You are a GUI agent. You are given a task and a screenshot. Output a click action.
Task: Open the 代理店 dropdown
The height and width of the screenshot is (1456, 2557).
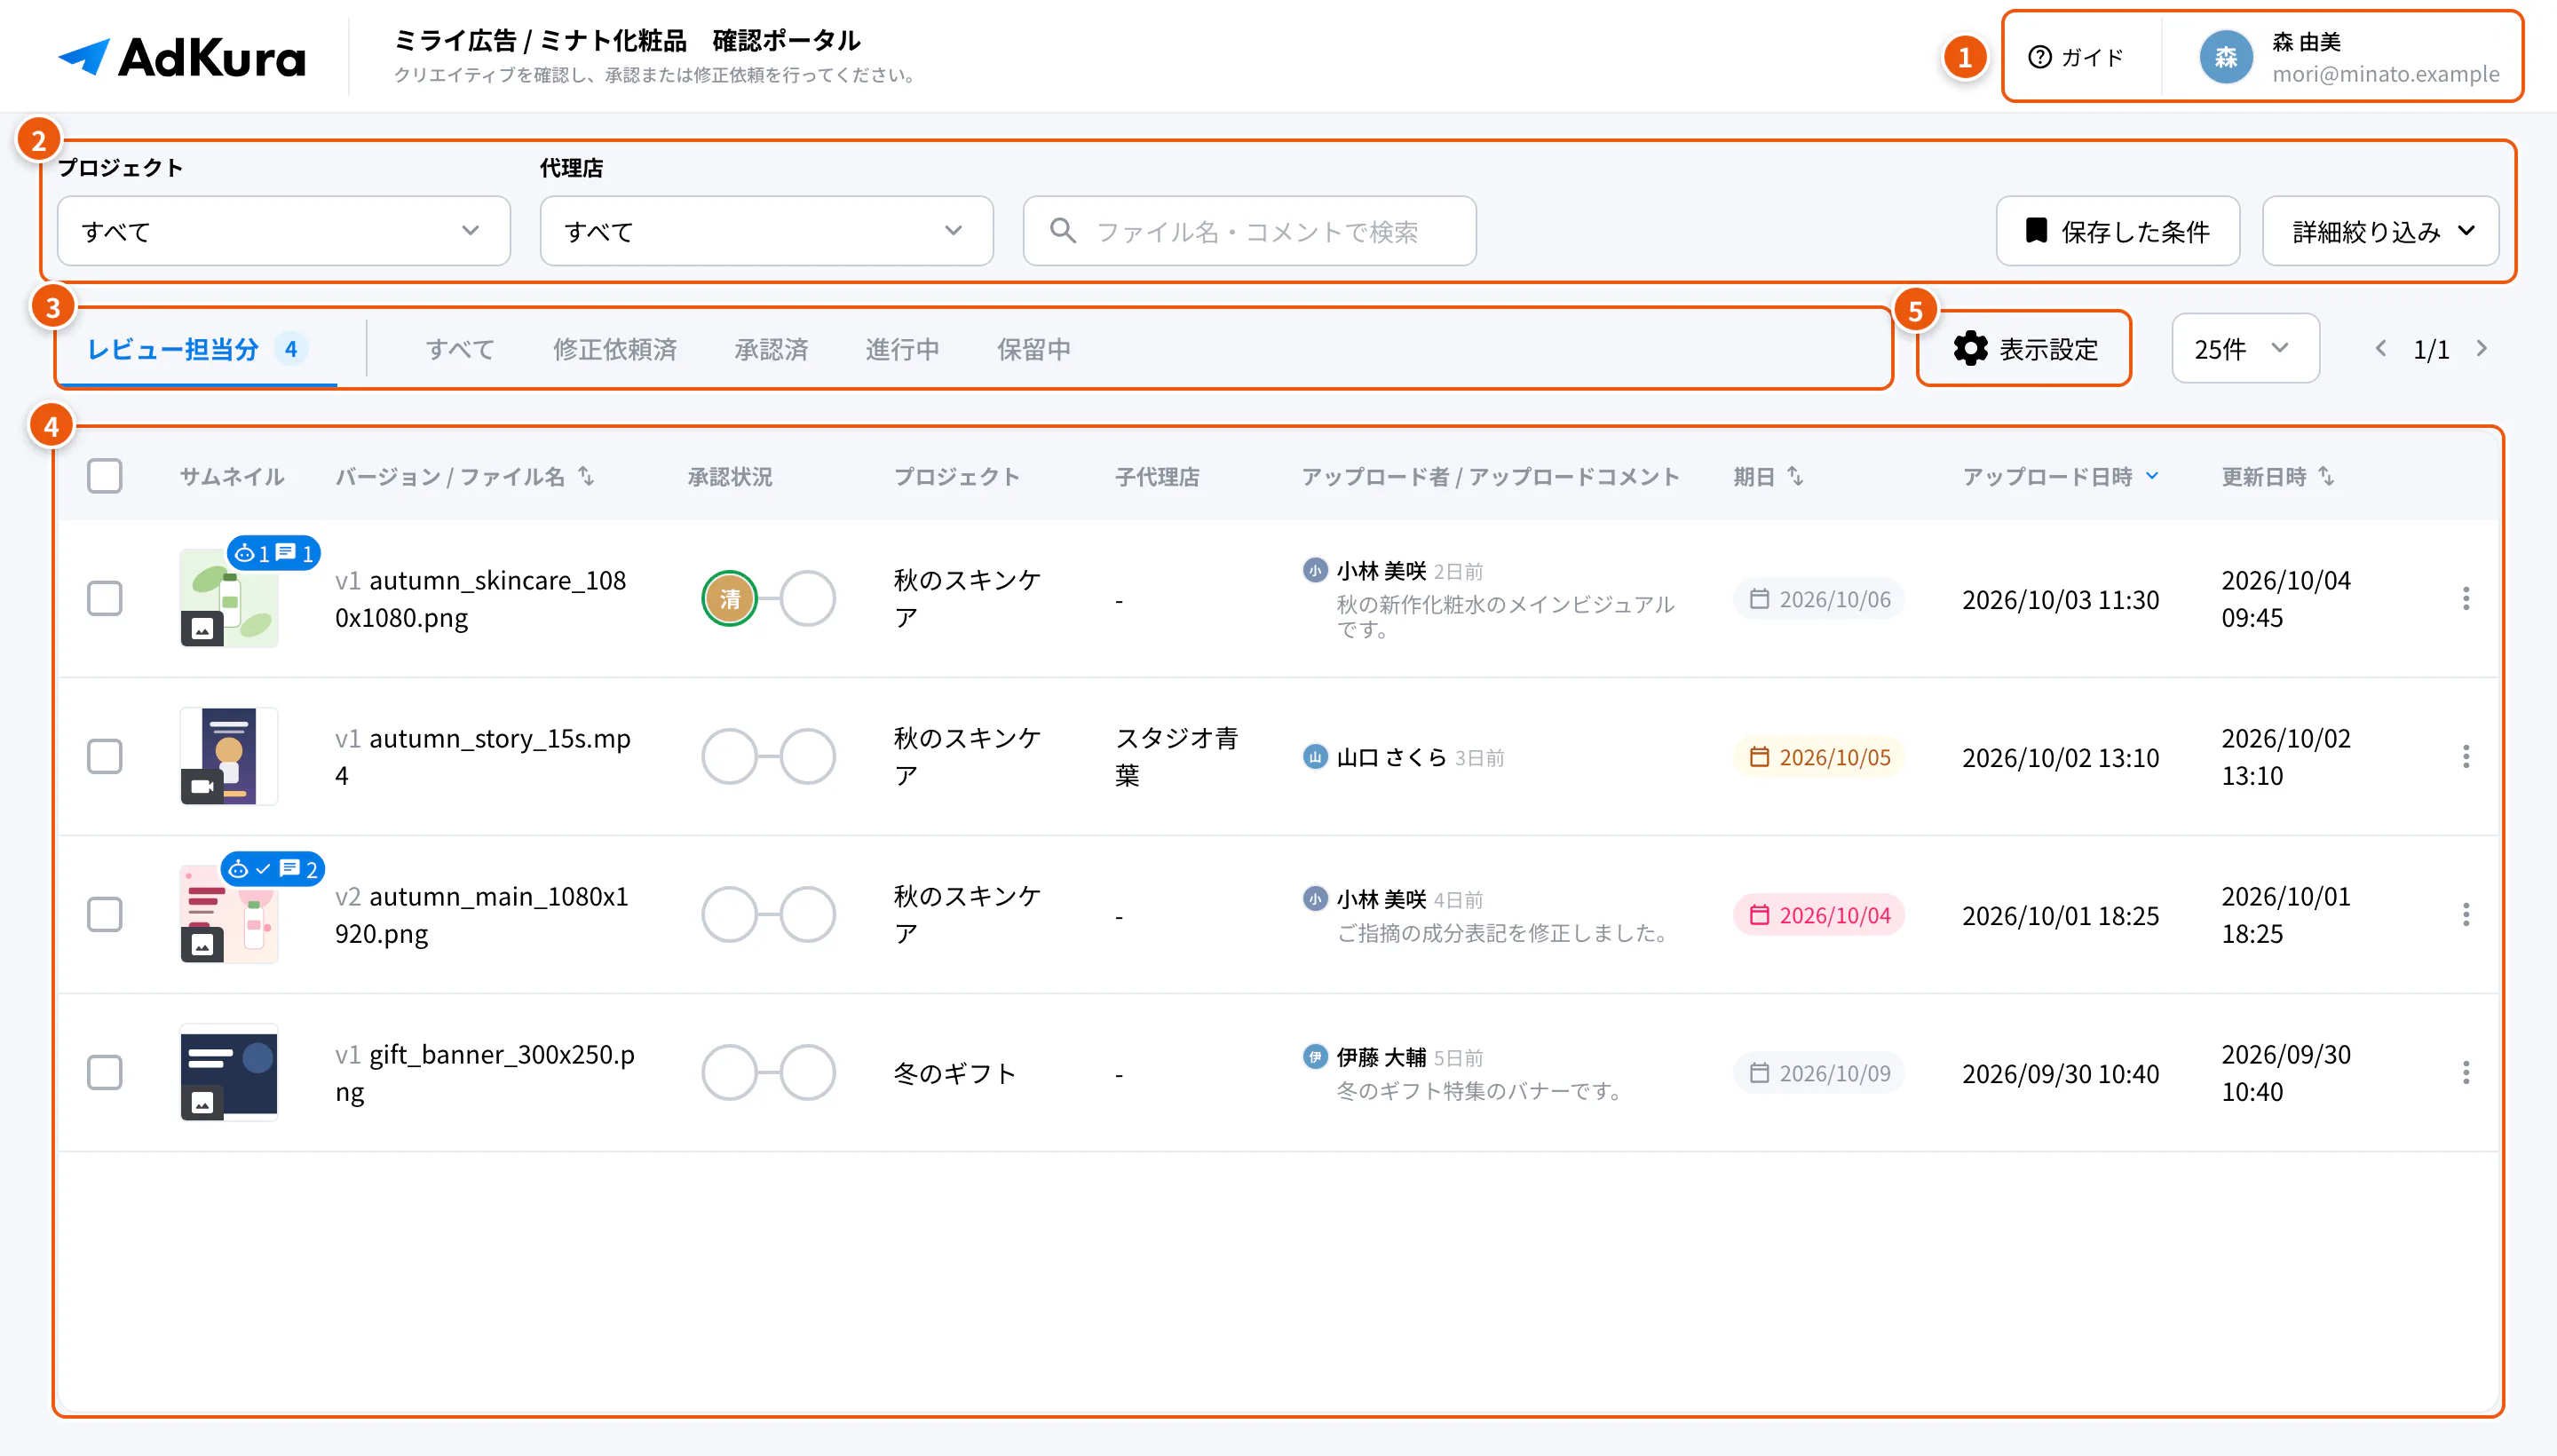click(x=766, y=231)
